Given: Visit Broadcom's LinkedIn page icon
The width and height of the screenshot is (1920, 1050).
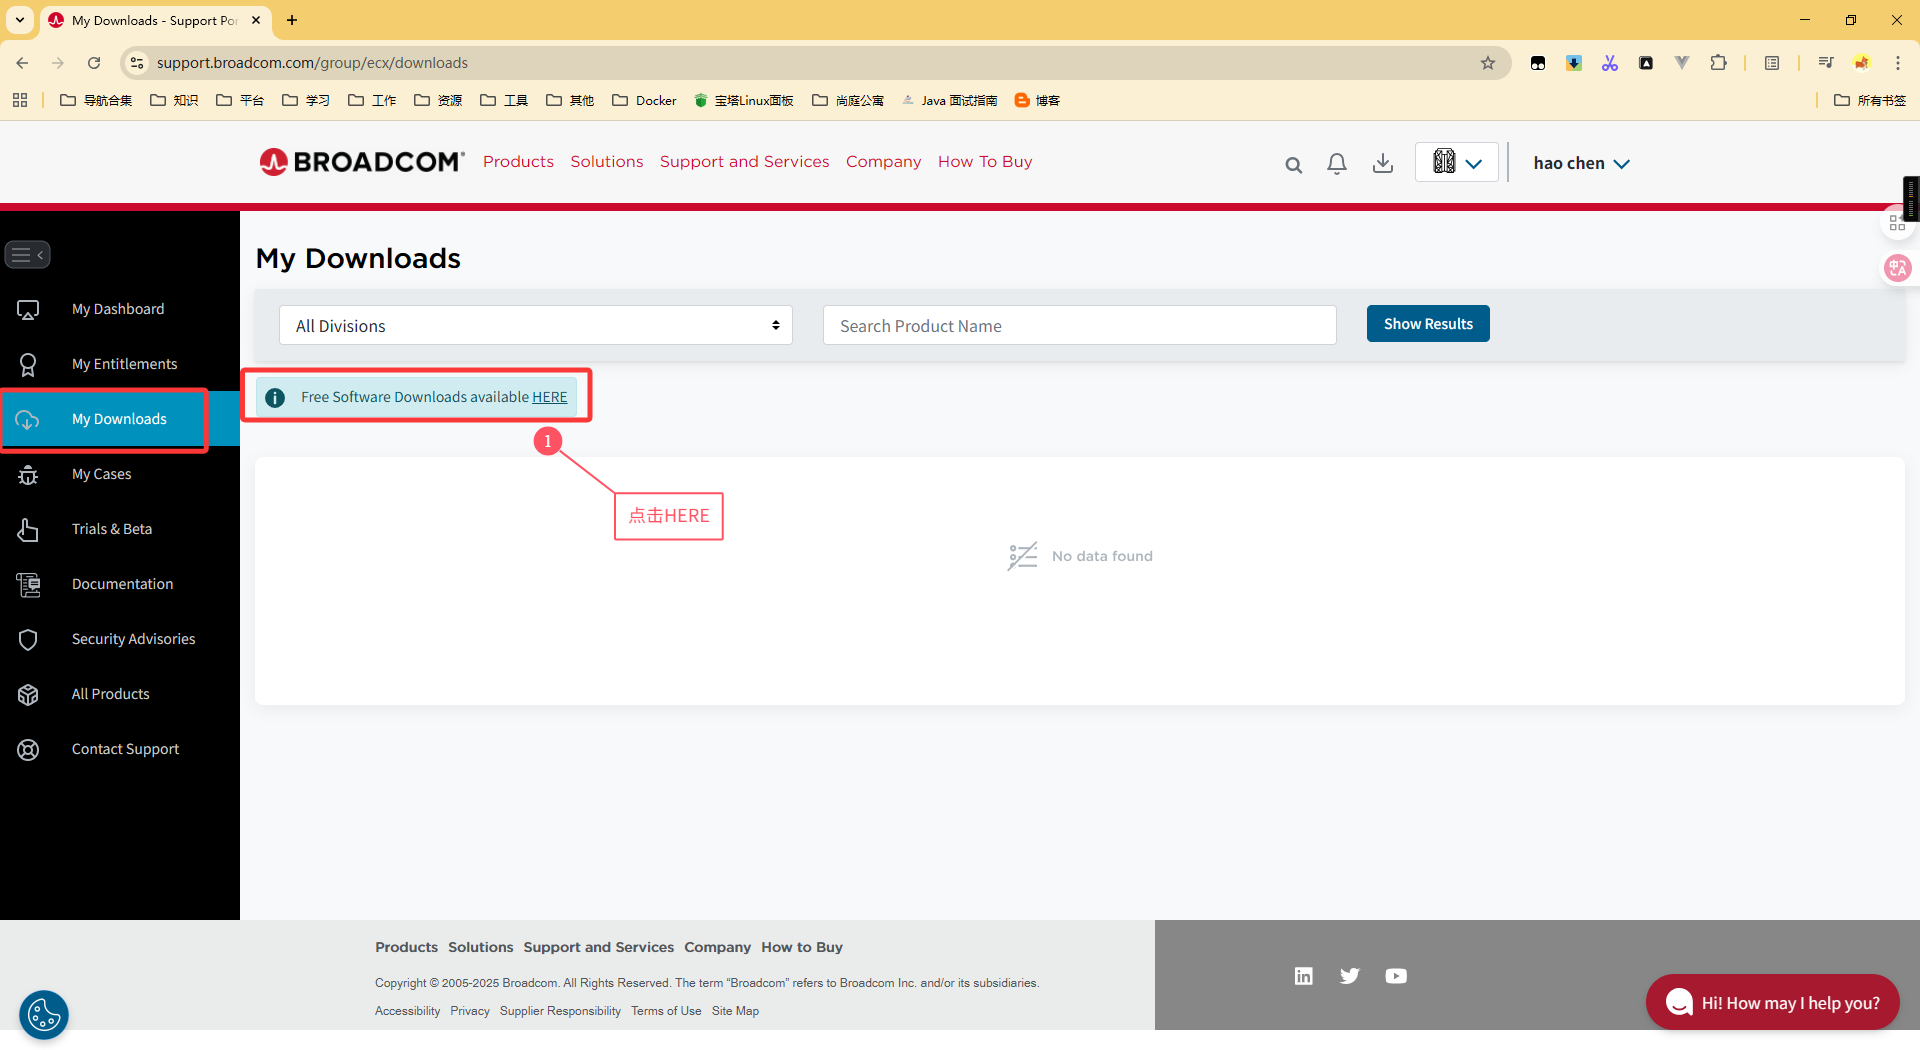Looking at the screenshot, I should 1303,976.
